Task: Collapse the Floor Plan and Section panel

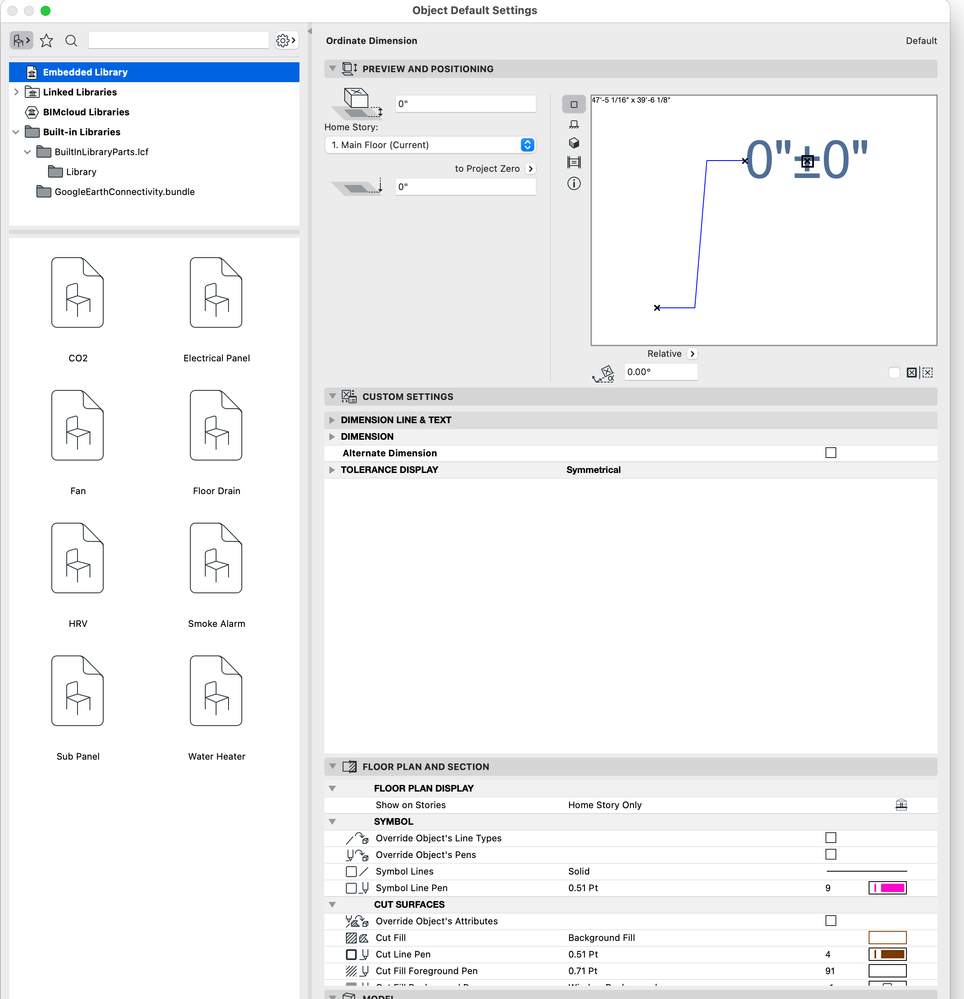Action: 331,766
